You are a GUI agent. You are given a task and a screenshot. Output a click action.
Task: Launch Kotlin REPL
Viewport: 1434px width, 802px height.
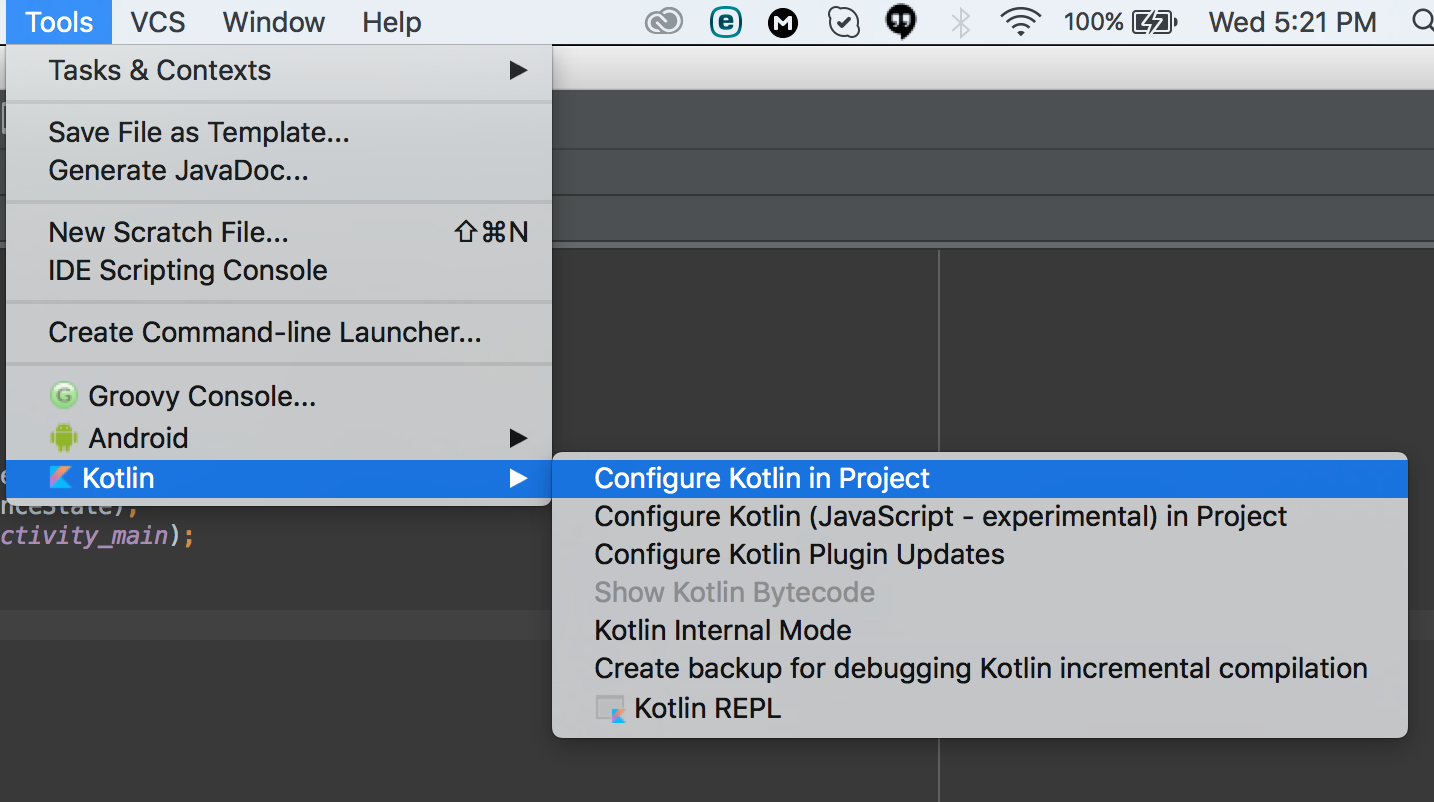[980, 709]
